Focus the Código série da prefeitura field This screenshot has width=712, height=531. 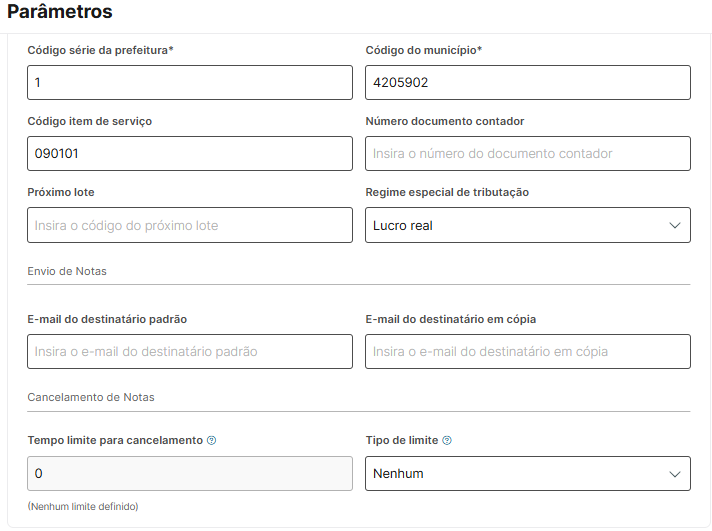[x=190, y=83]
